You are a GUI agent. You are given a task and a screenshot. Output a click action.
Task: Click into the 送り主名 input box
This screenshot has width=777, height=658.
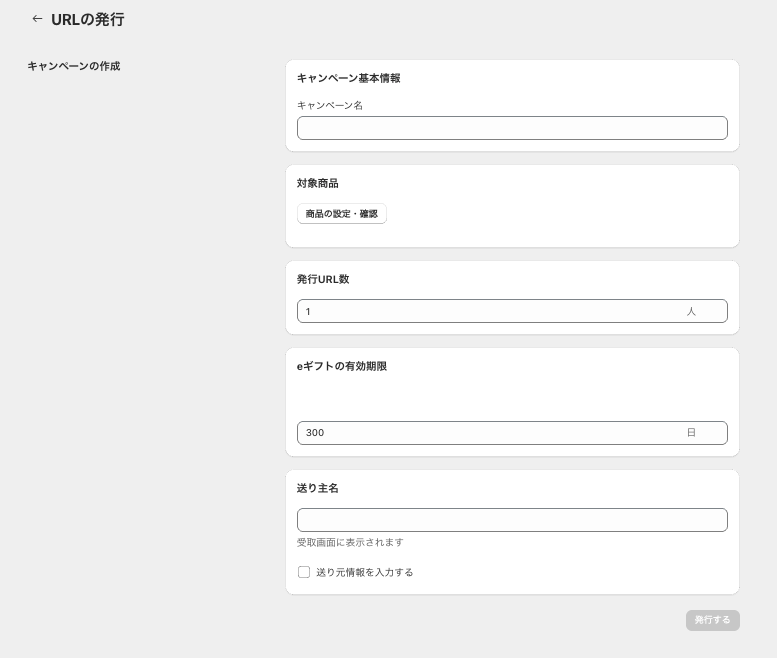(511, 520)
